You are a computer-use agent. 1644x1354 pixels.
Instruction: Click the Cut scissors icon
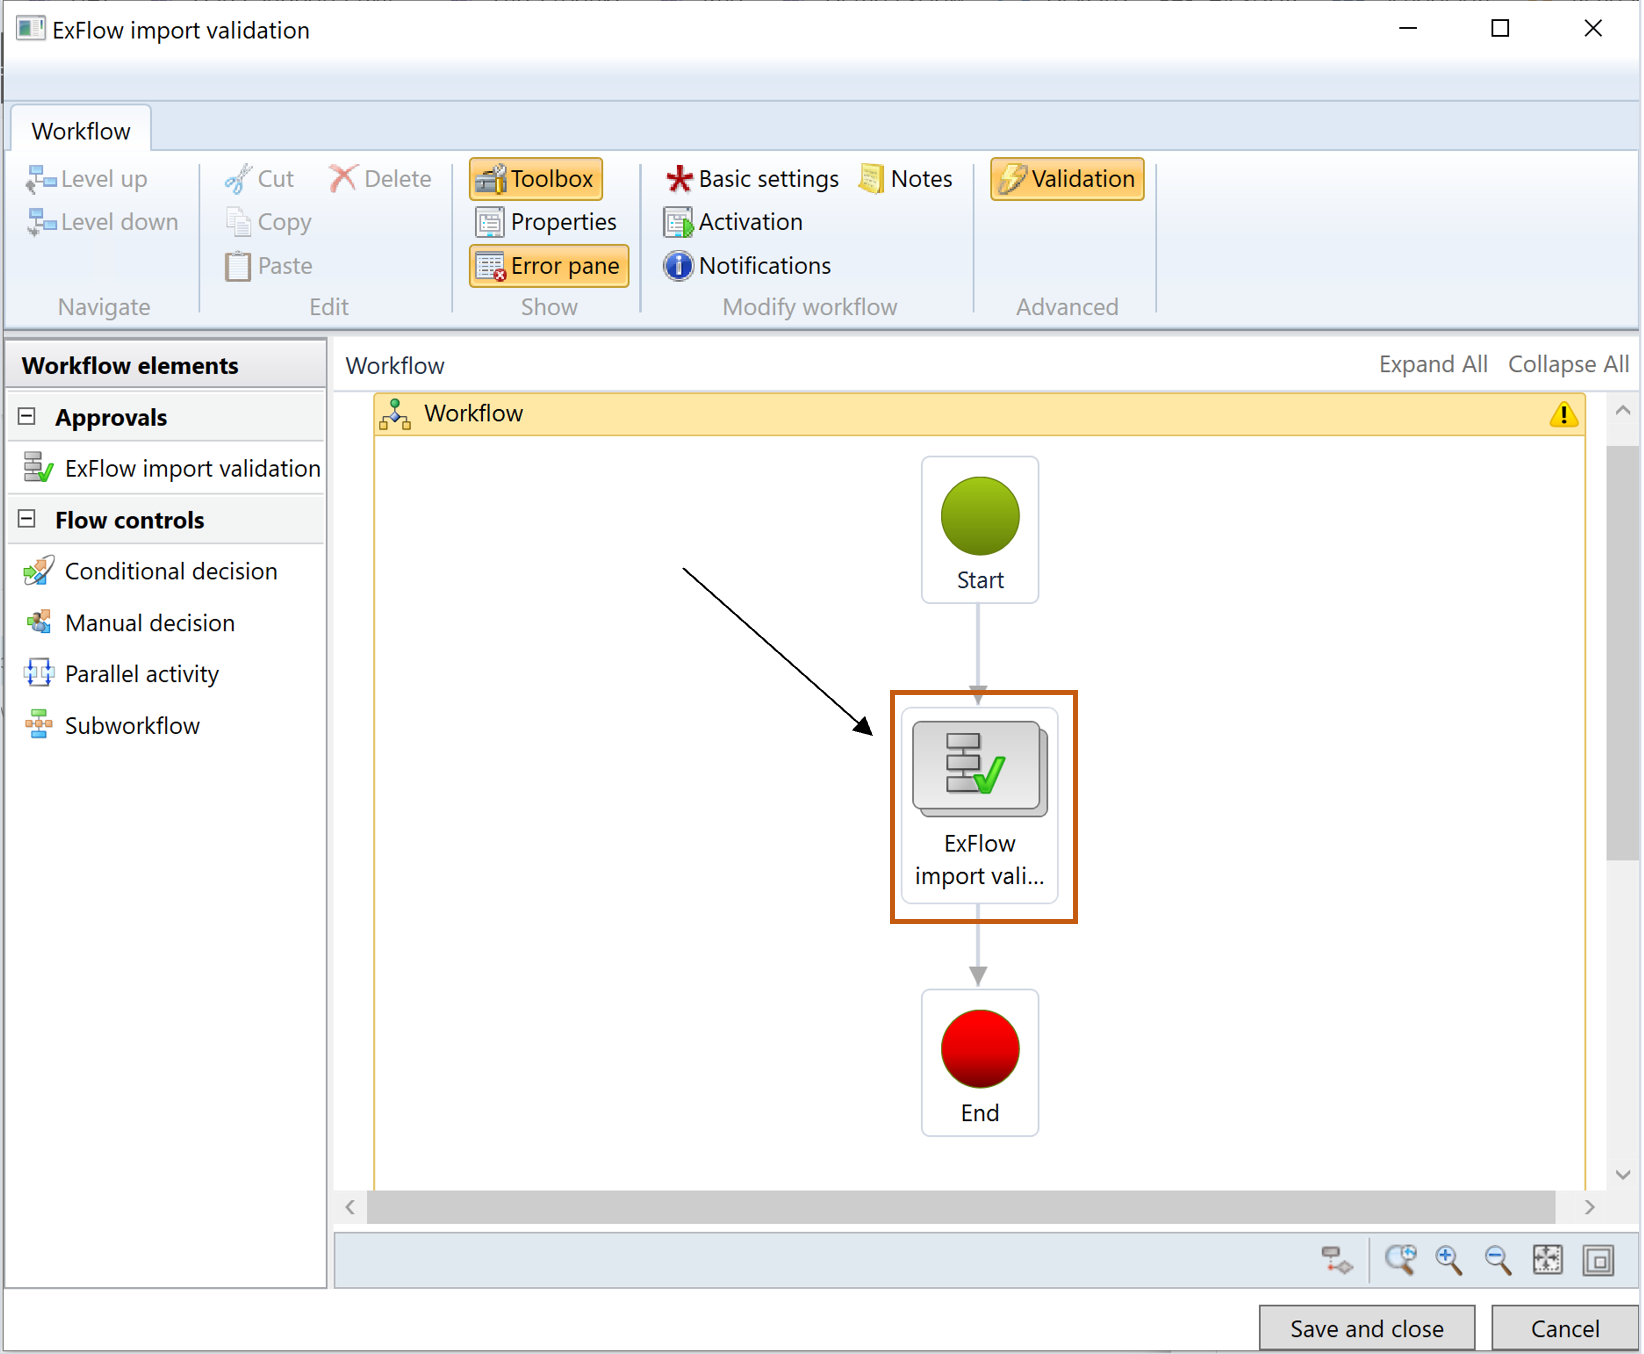(238, 179)
